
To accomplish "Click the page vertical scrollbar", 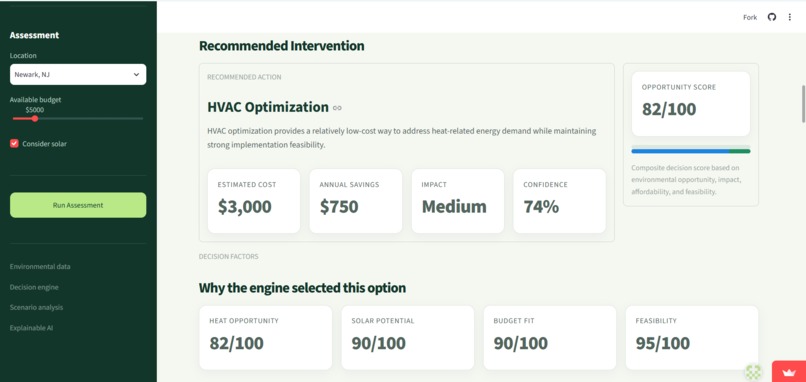I will 803,104.
